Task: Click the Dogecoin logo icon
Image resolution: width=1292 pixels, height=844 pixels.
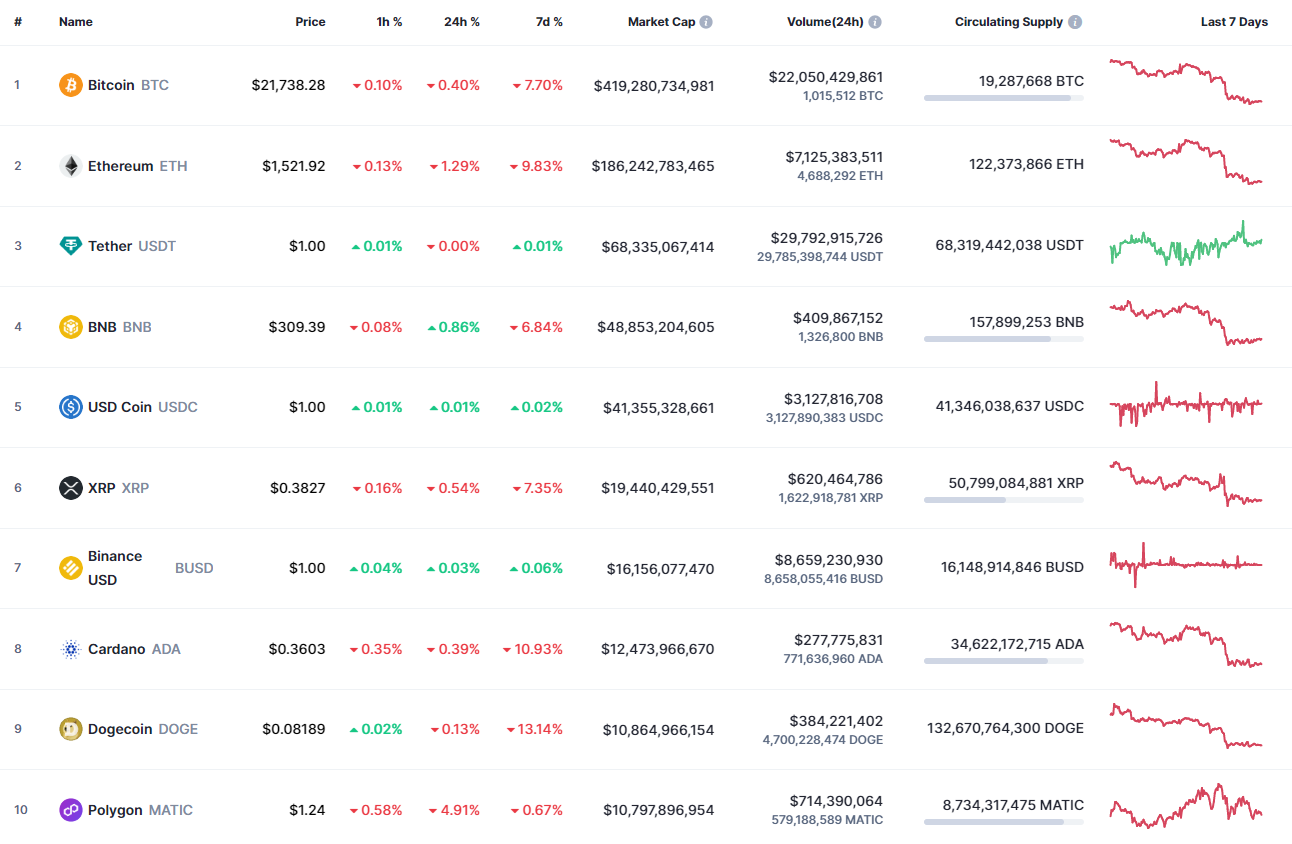Action: click(69, 729)
